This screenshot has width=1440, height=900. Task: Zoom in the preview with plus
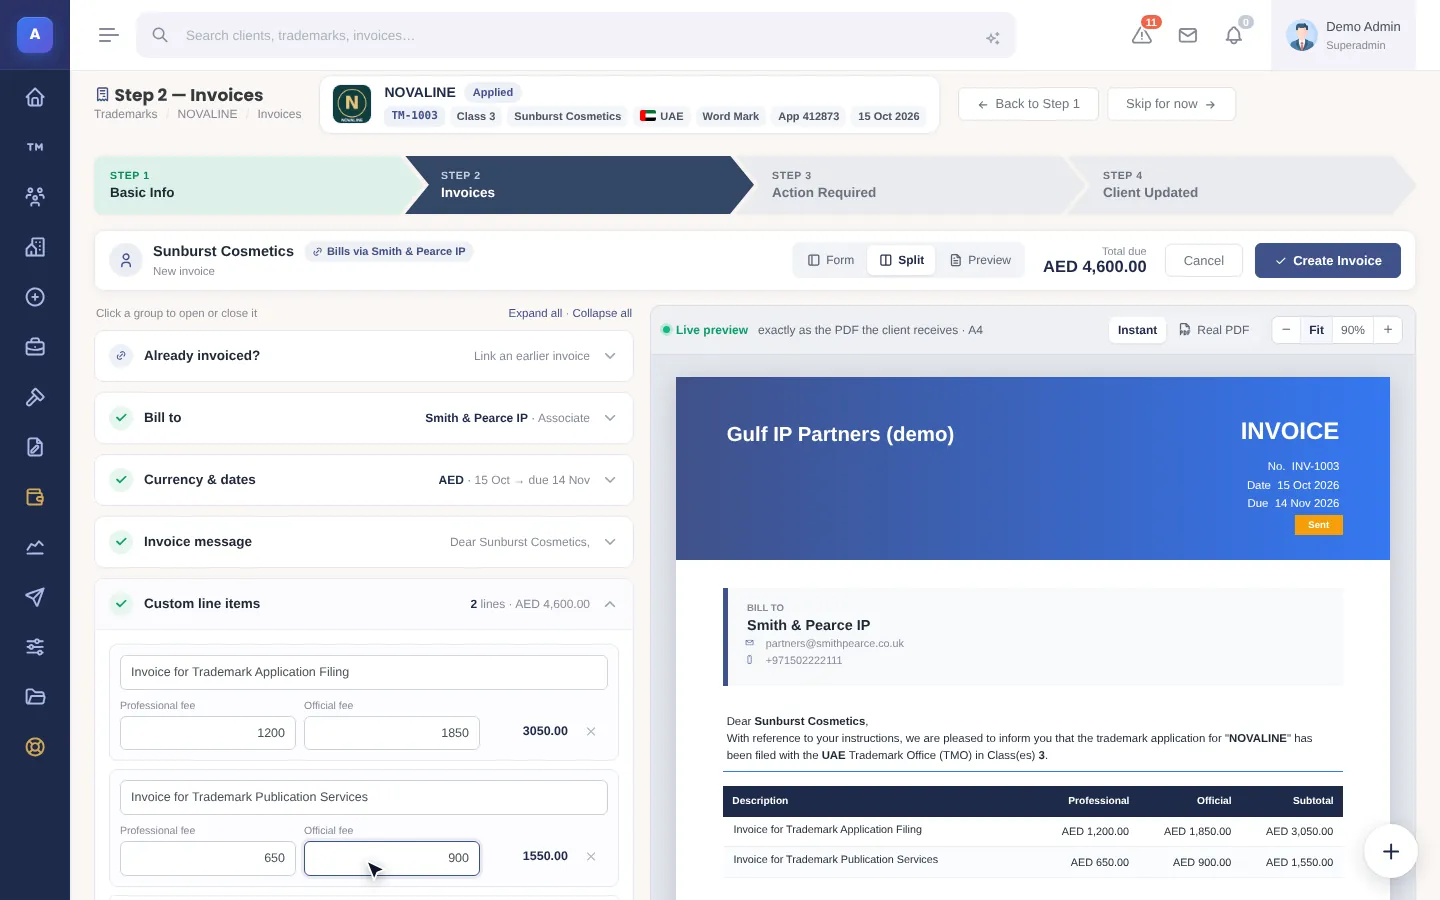[1388, 330]
